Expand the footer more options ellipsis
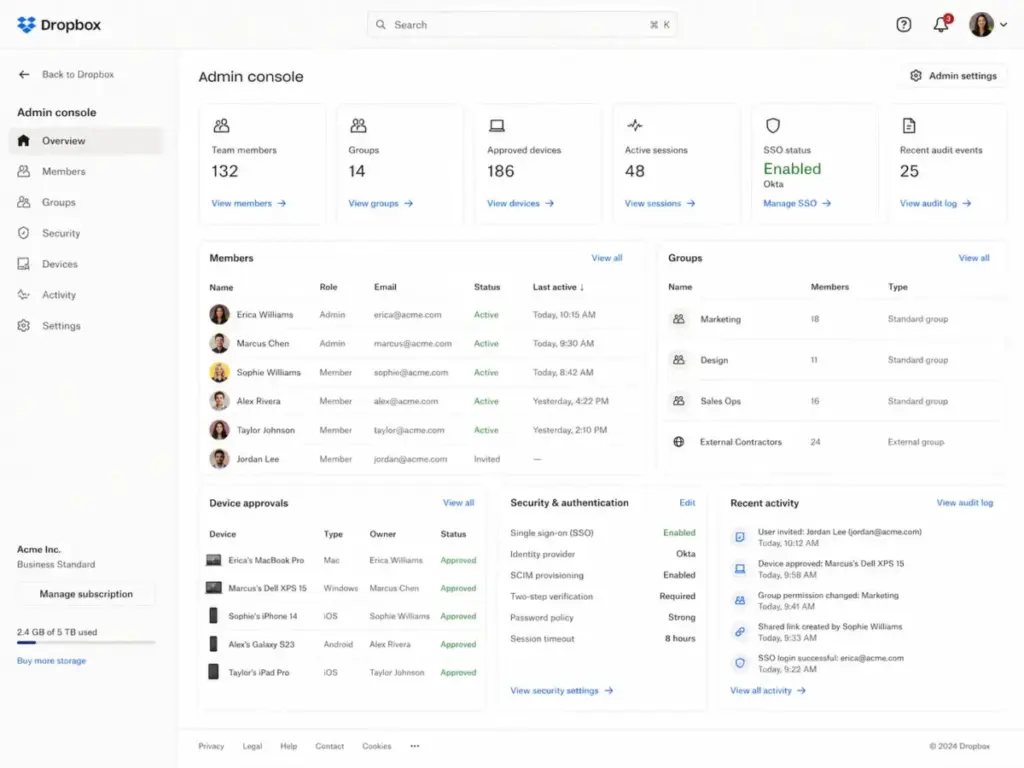The image size is (1024, 768). (415, 746)
